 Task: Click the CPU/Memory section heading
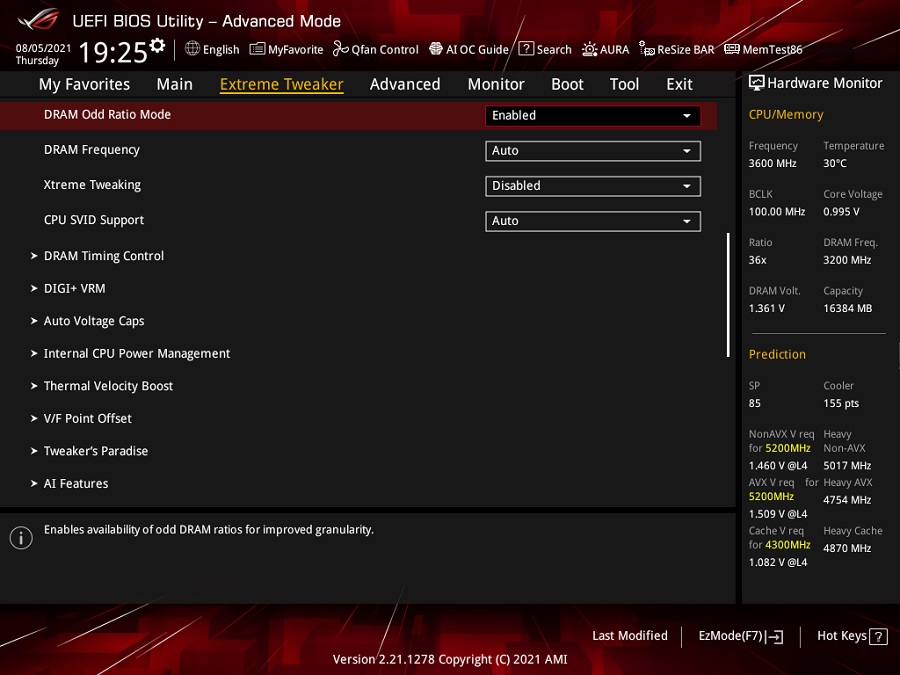[786, 115]
